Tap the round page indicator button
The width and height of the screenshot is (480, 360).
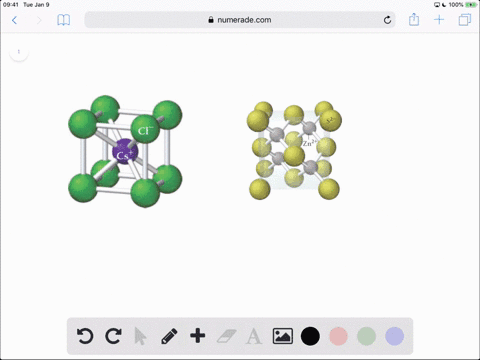coord(19,52)
